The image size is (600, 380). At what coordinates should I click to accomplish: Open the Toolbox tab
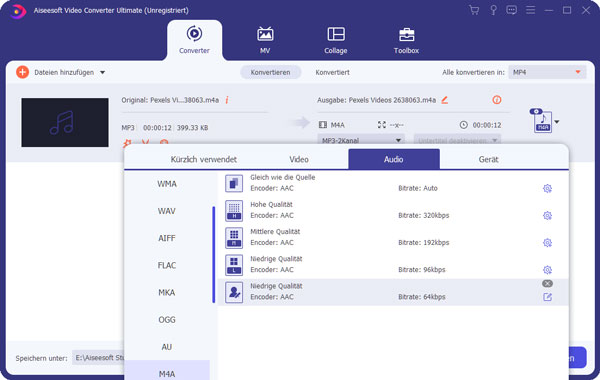406,40
